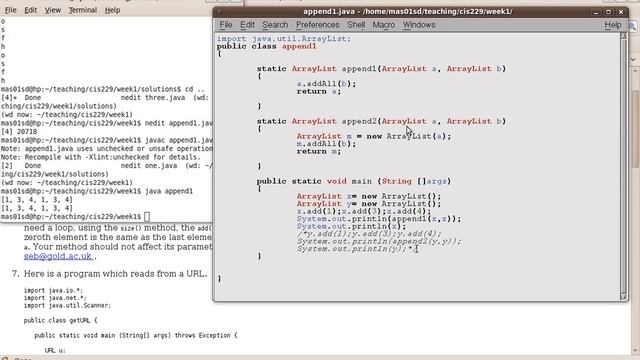
Task: Close the append1.java editor window
Action: click(x=621, y=12)
